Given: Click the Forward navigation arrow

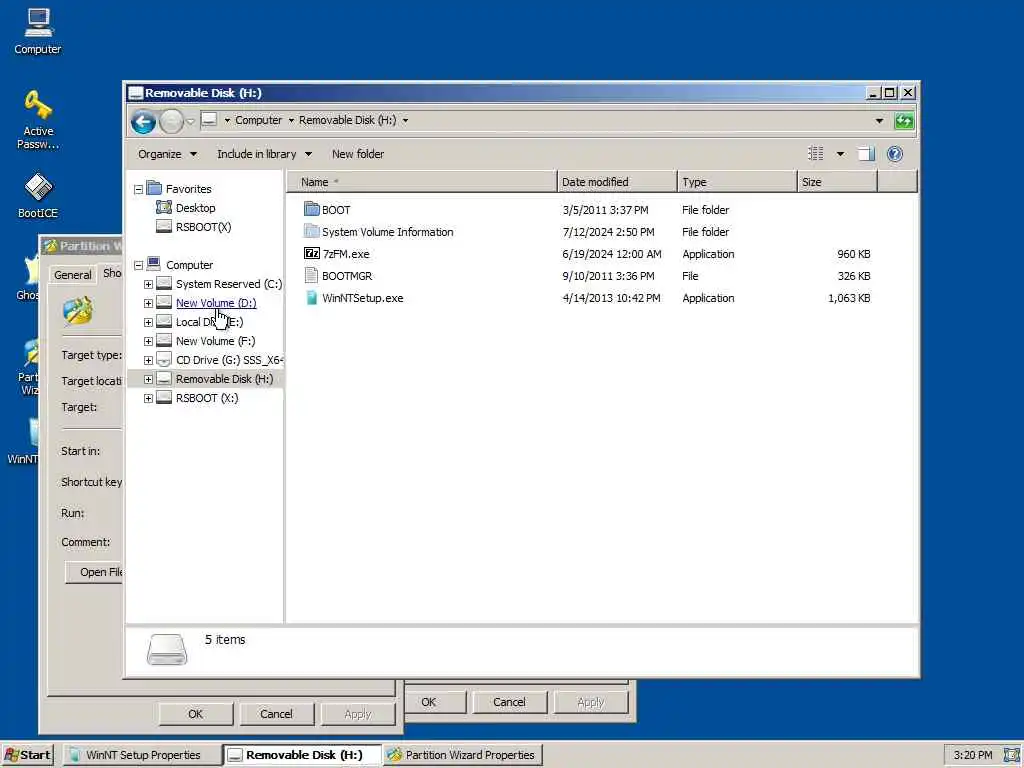Looking at the screenshot, I should coord(171,121).
